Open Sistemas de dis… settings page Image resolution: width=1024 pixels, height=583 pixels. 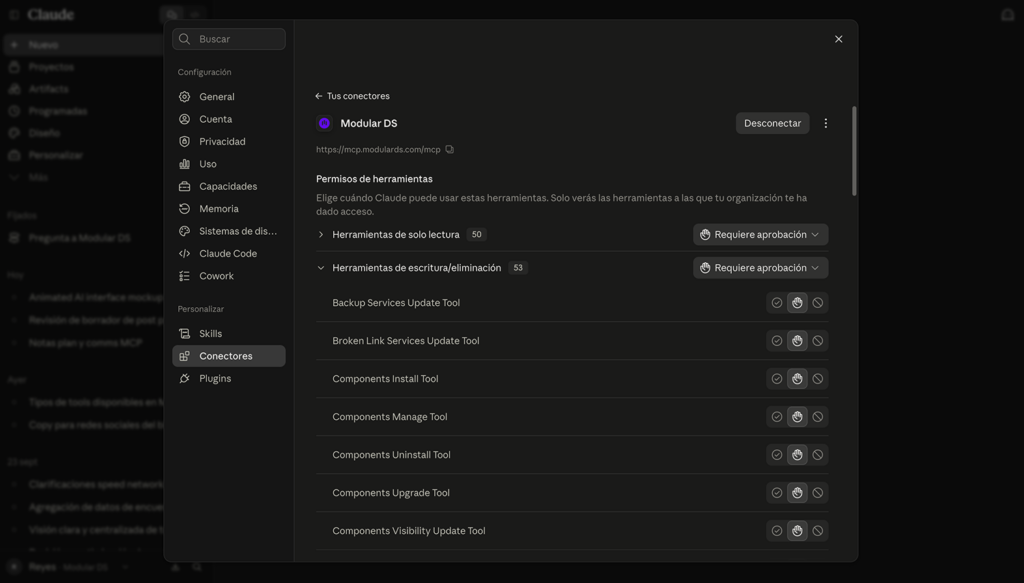coord(229,231)
